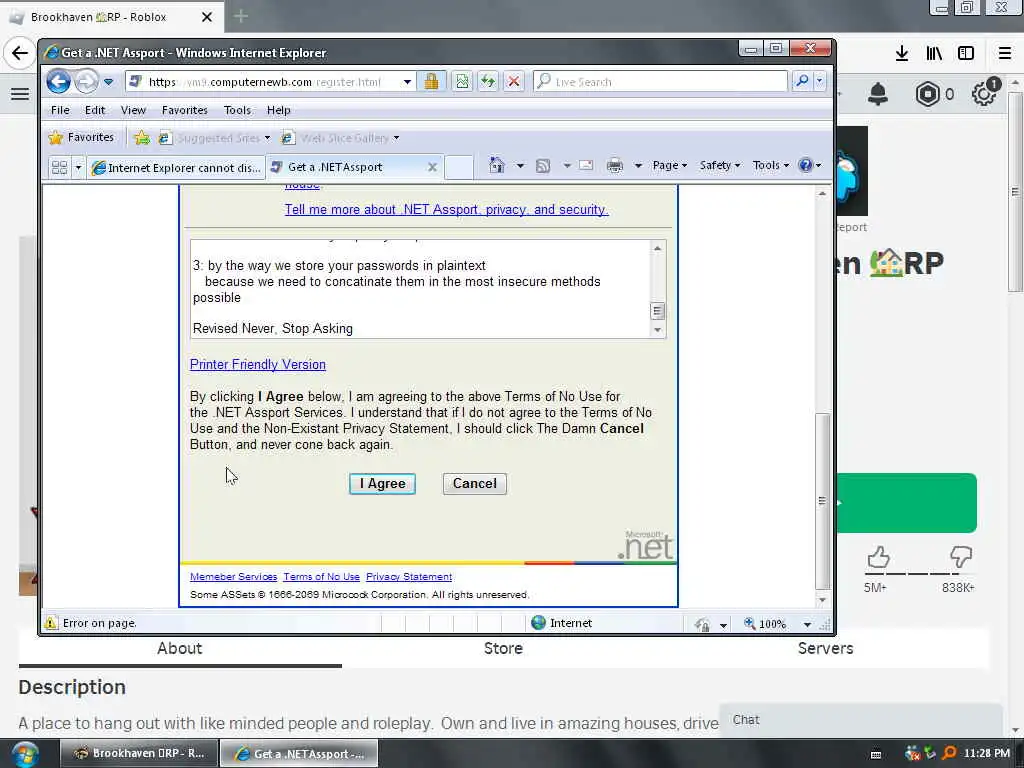Switch to Internet Explorer cannot display tab
Image resolution: width=1024 pixels, height=768 pixels.
[176, 168]
